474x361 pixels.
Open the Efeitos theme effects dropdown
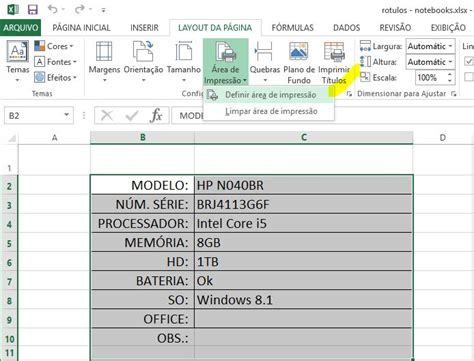(x=56, y=77)
